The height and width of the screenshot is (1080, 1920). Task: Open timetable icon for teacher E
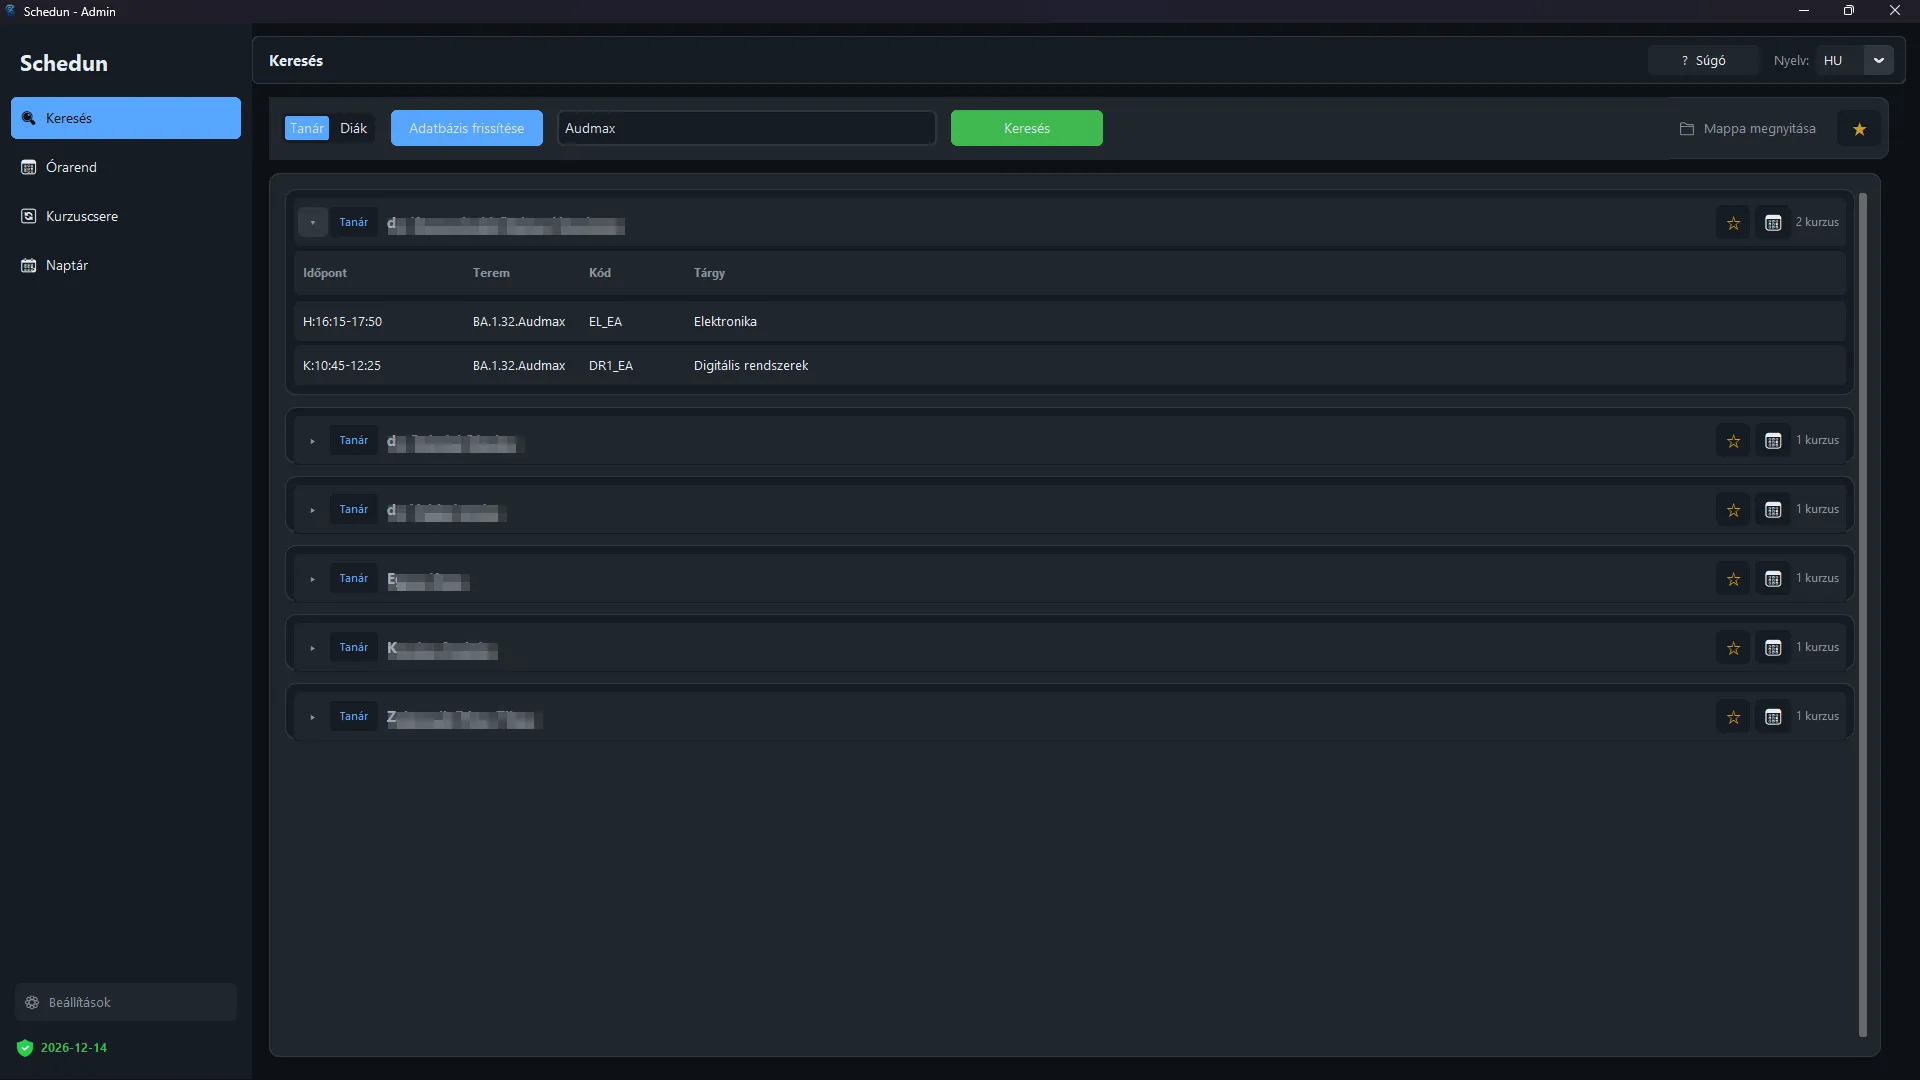[1773, 578]
